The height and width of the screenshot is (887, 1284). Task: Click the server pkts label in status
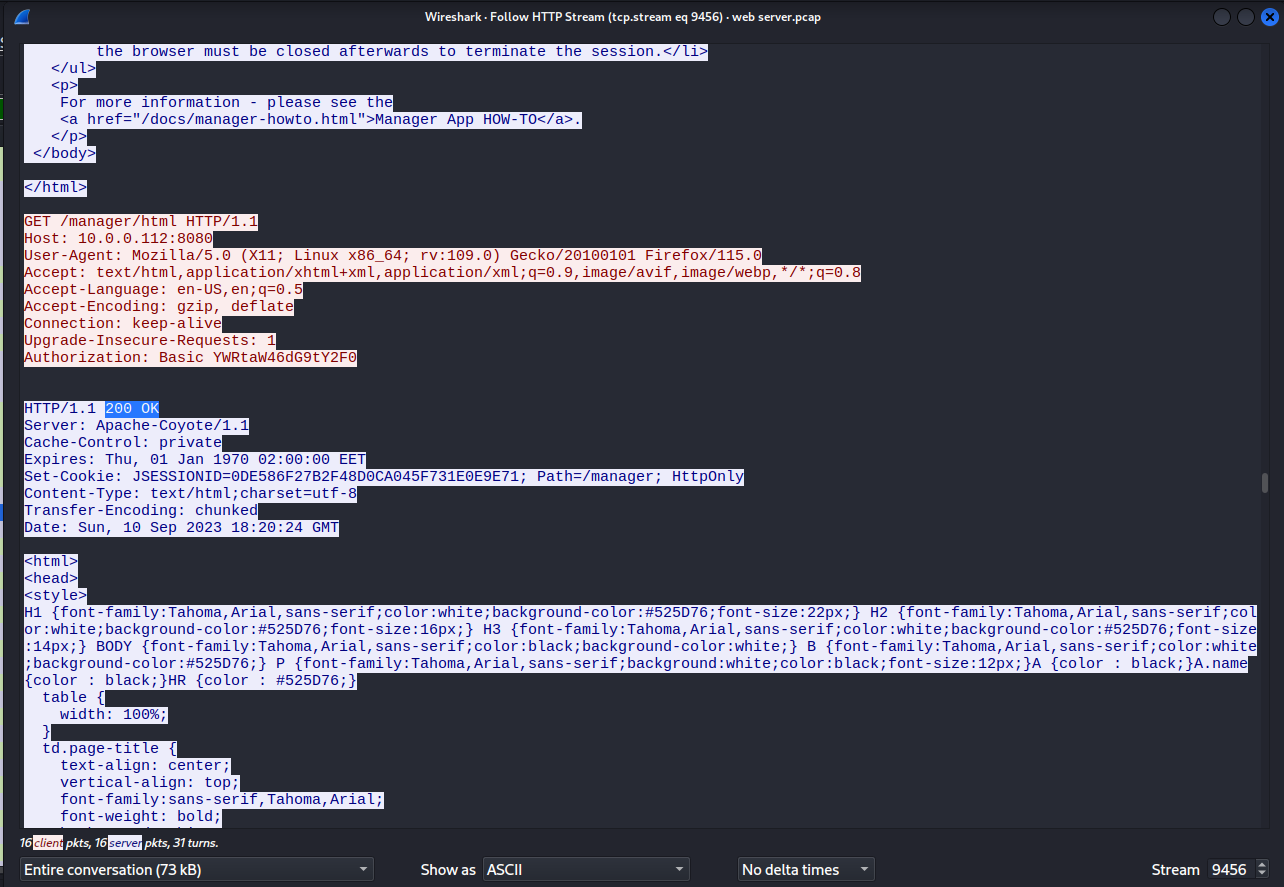click(x=125, y=843)
